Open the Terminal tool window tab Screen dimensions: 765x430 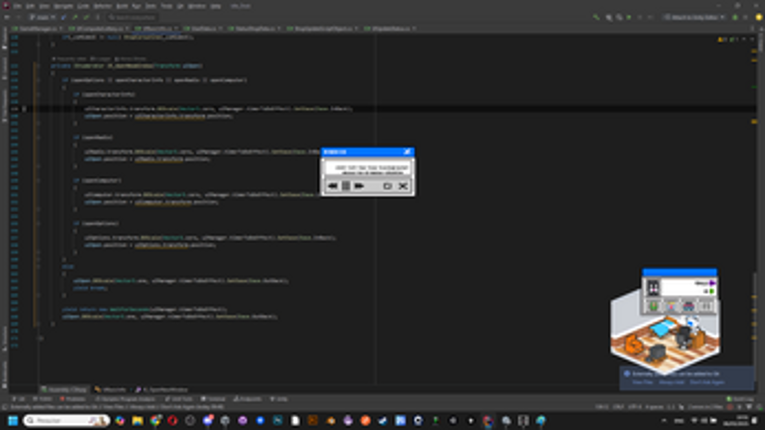click(213, 399)
